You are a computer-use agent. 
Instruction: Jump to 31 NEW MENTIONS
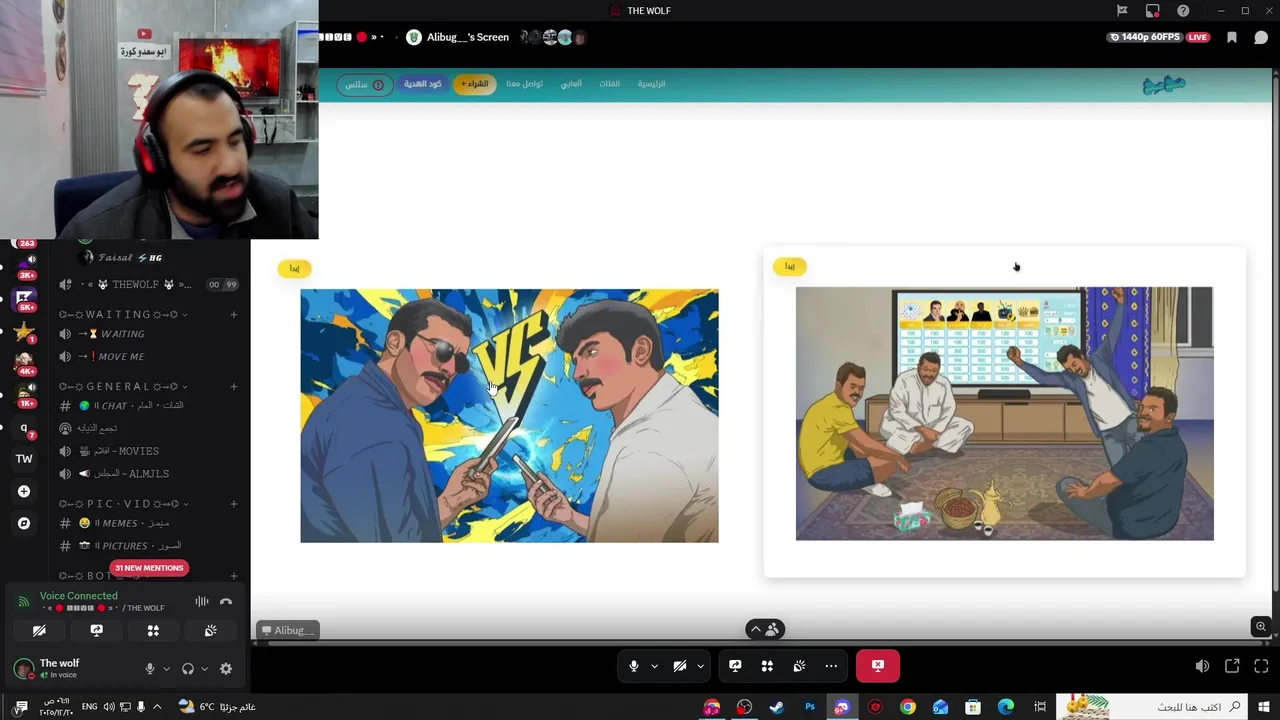tap(149, 568)
